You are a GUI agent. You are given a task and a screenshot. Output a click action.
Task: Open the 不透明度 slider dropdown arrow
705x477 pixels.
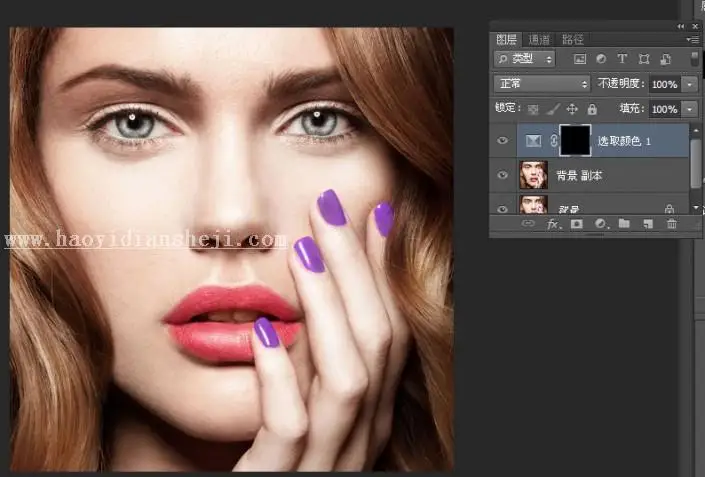click(689, 84)
